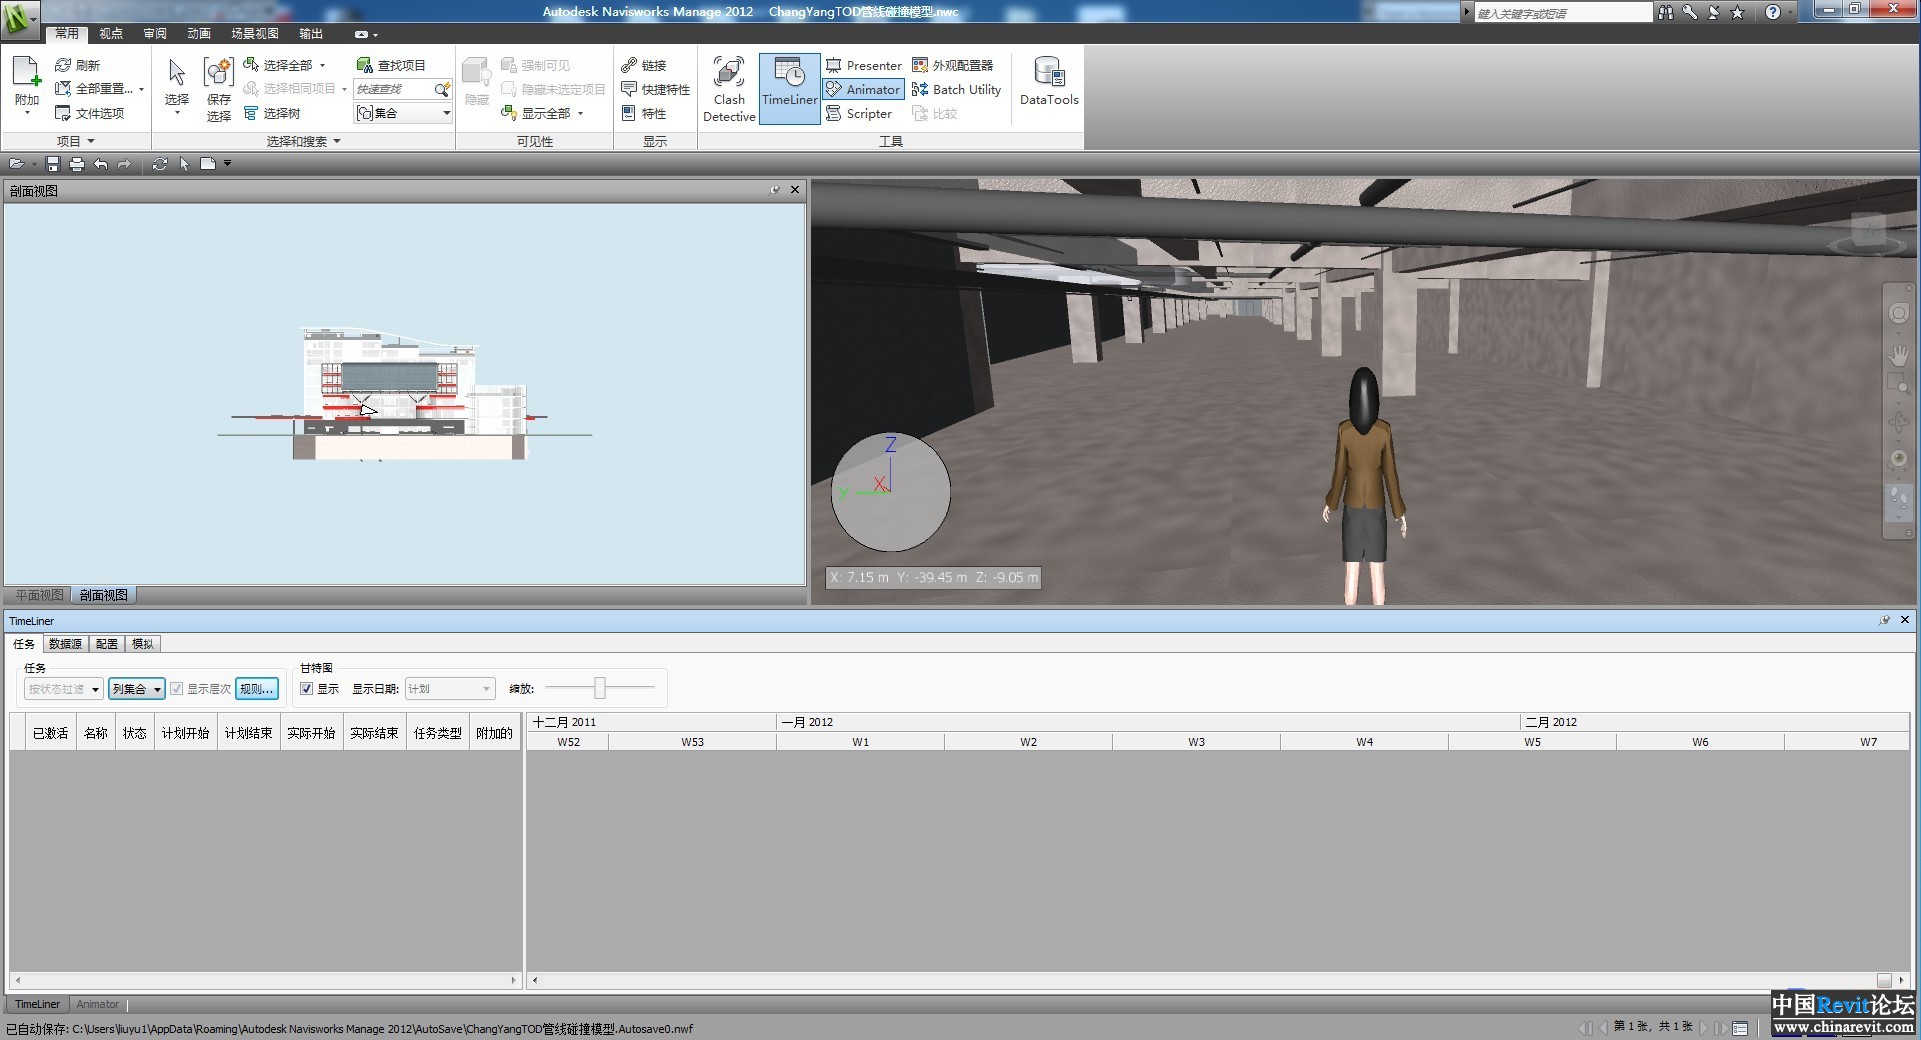1921x1040 pixels.
Task: Switch to the bottom Animator tab
Action: [97, 1004]
